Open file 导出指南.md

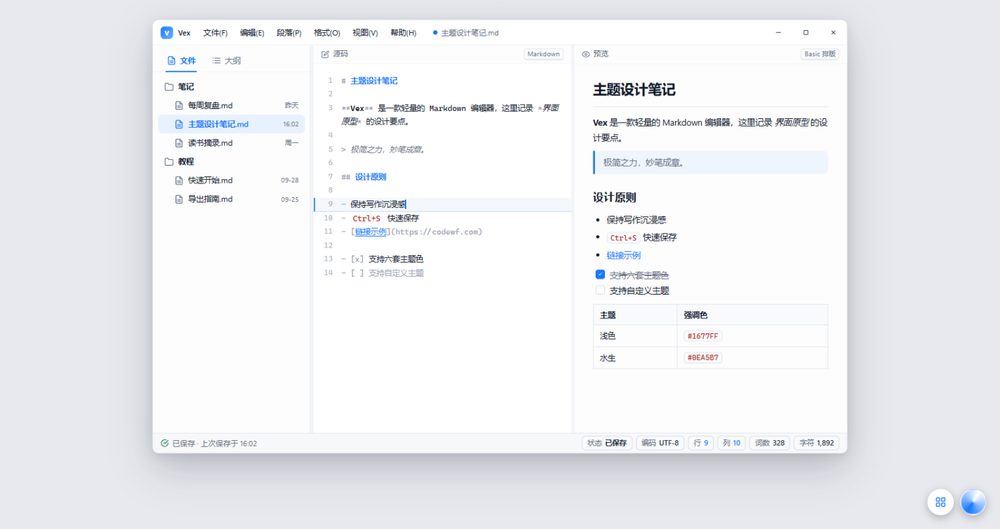[232, 199]
